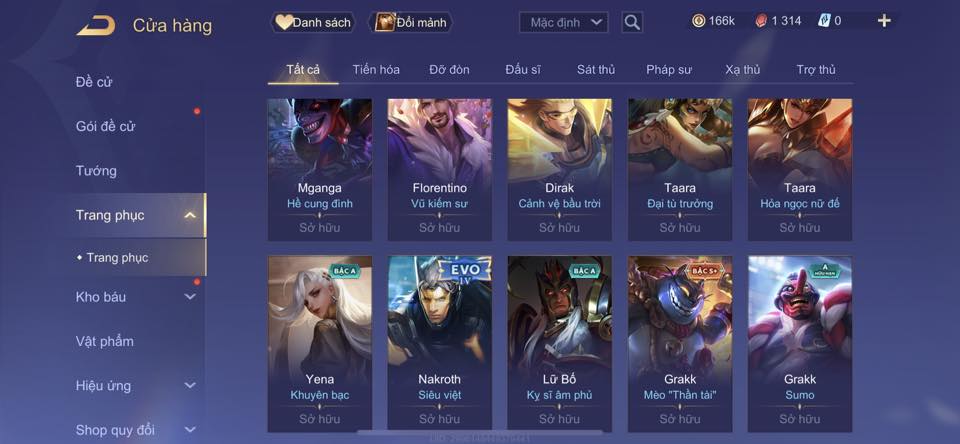Tap the blue voucher ticket icon
The width and height of the screenshot is (960, 444).
pyautogui.click(x=824, y=21)
